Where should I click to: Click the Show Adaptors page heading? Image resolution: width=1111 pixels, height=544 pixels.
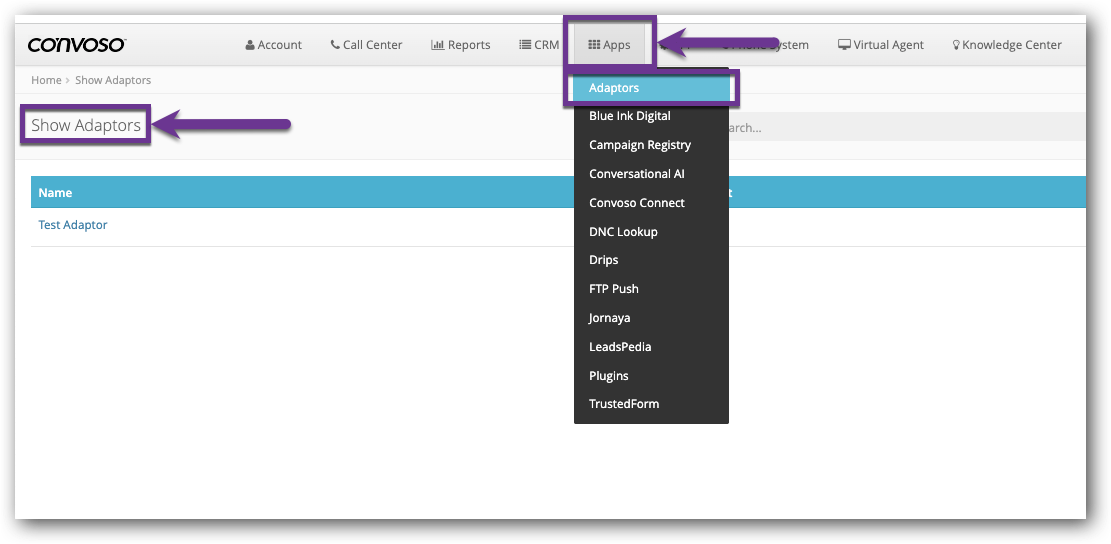(x=86, y=126)
